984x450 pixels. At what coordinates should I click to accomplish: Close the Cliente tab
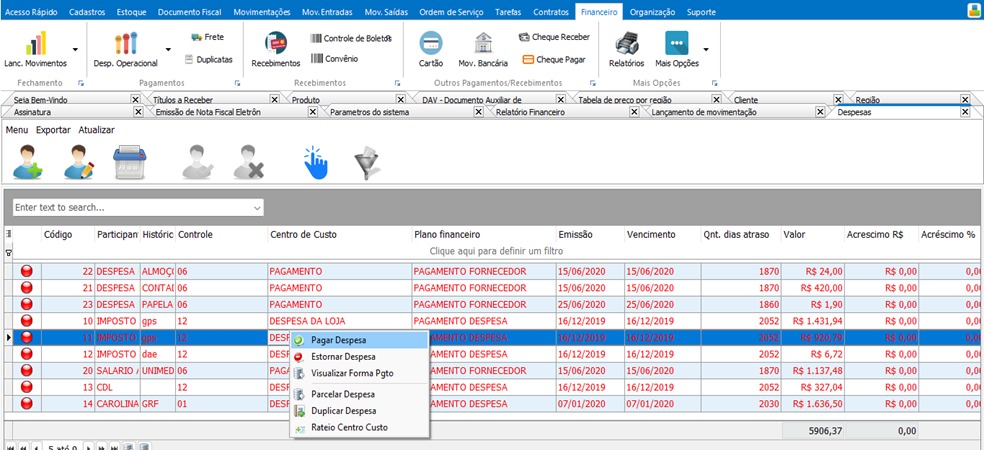[837, 100]
